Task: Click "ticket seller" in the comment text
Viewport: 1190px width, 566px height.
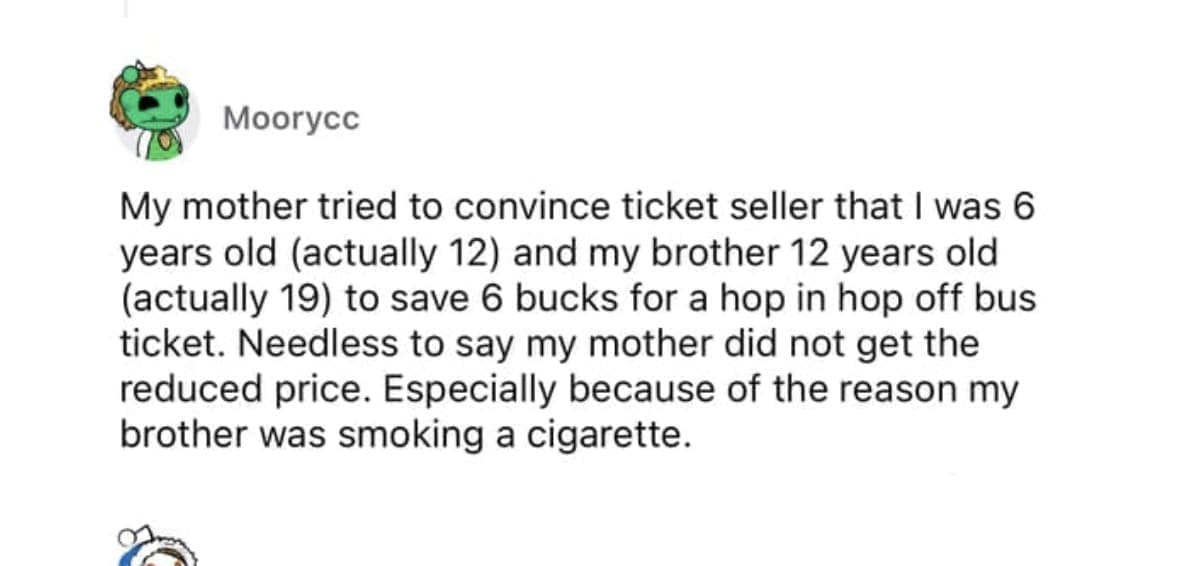Action: pos(682,207)
